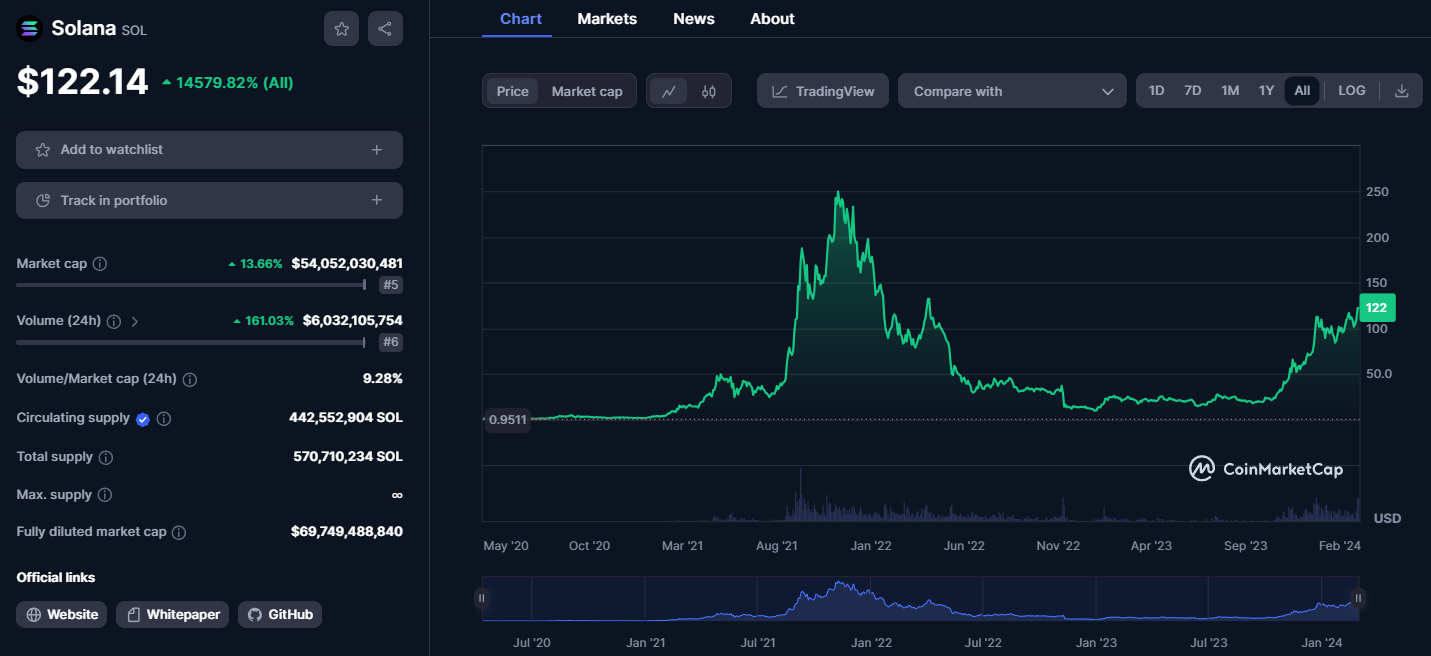Viewport: 1431px width, 656px height.
Task: Click the 14579.82% (All) change text
Action: click(234, 83)
